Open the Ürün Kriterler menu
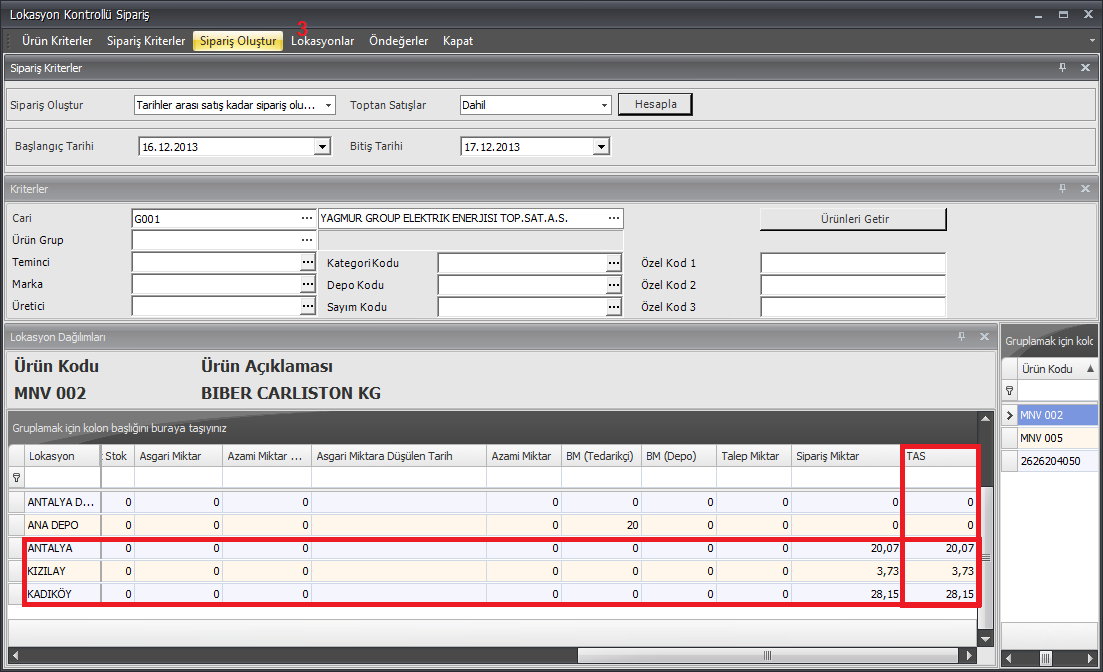Image resolution: width=1103 pixels, height=672 pixels. pos(57,41)
